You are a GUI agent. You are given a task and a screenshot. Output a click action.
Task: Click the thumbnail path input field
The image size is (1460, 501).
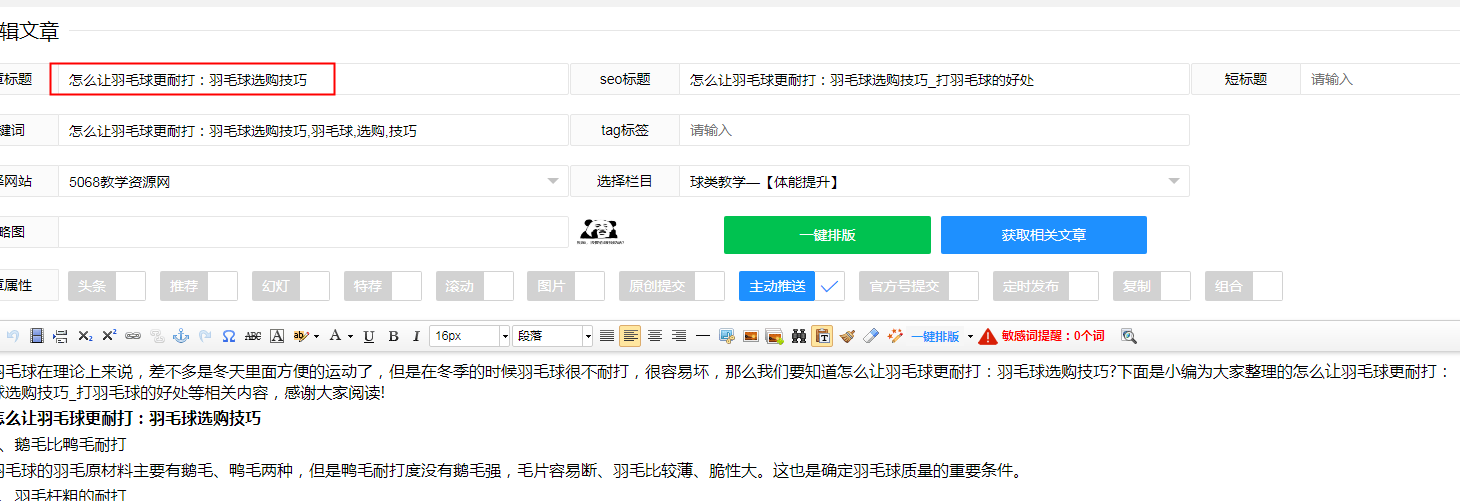coord(313,232)
